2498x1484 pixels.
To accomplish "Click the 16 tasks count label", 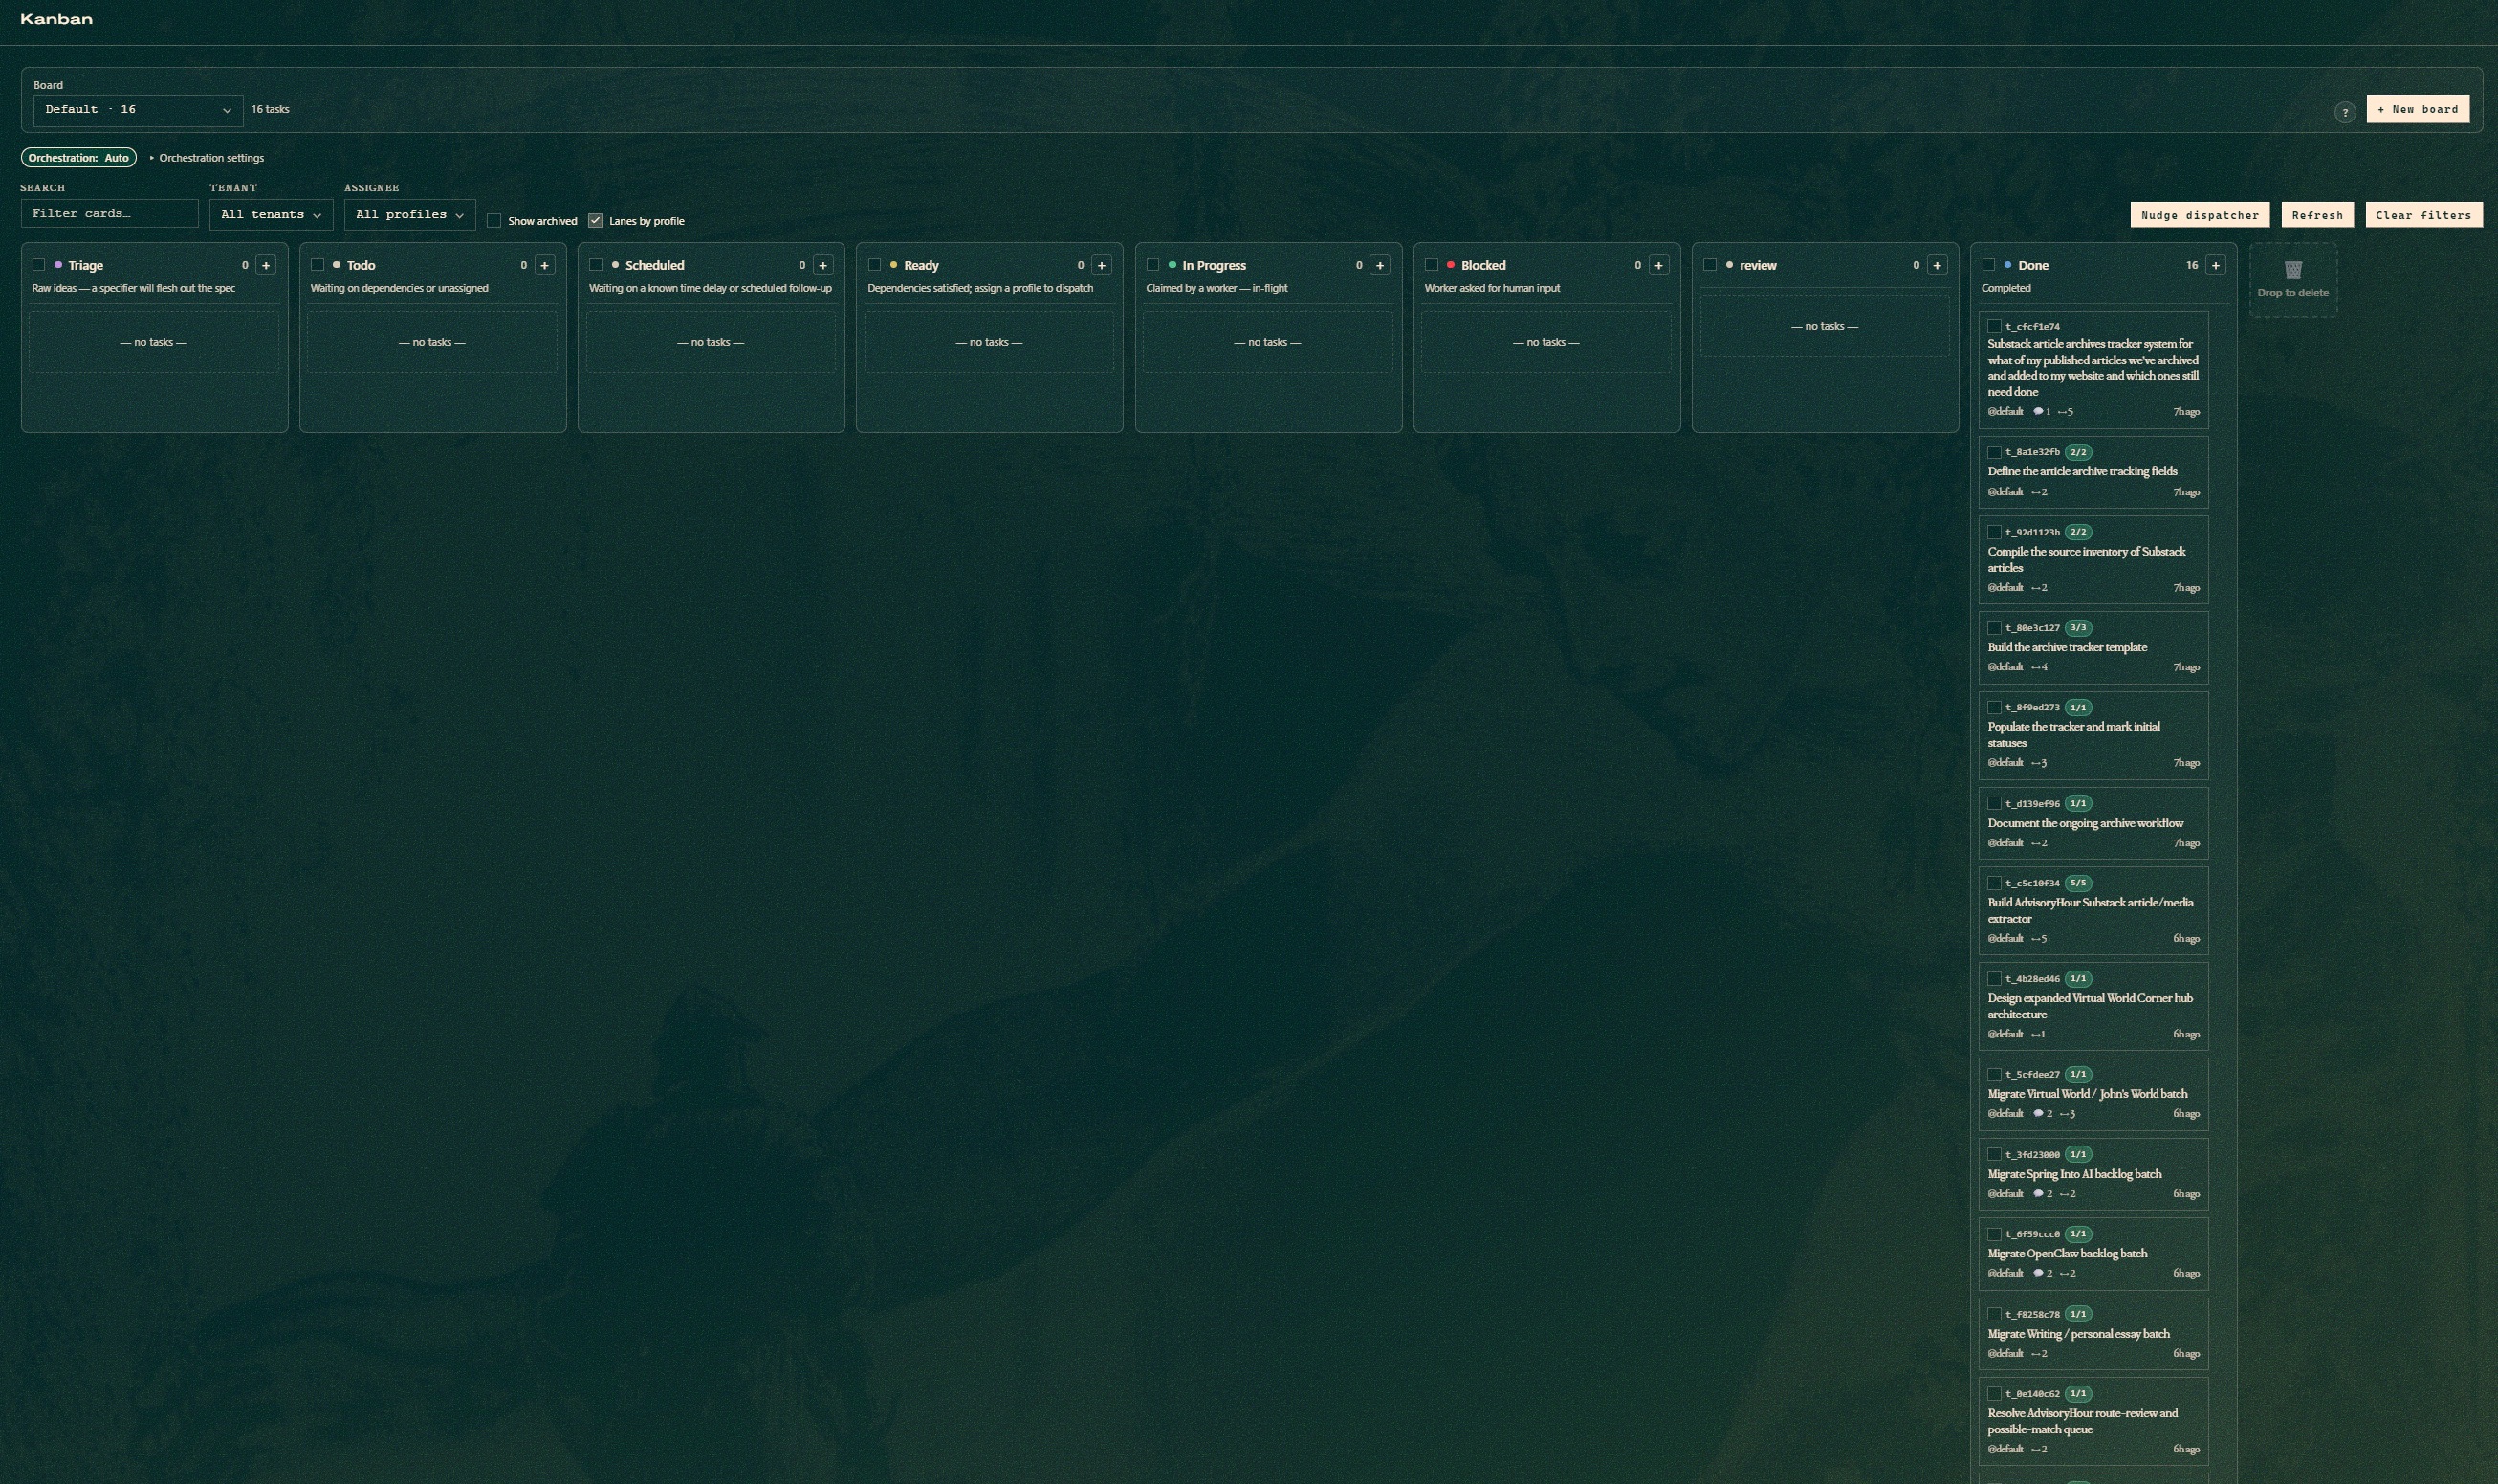I will [x=270, y=109].
